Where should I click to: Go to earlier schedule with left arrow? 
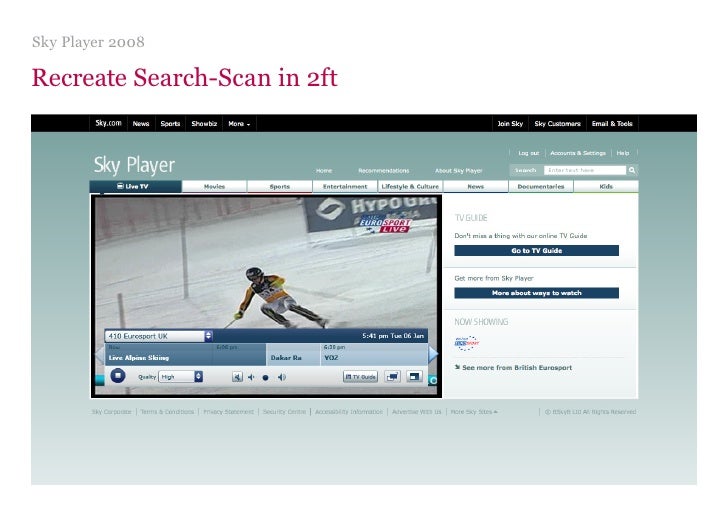click(x=99, y=354)
